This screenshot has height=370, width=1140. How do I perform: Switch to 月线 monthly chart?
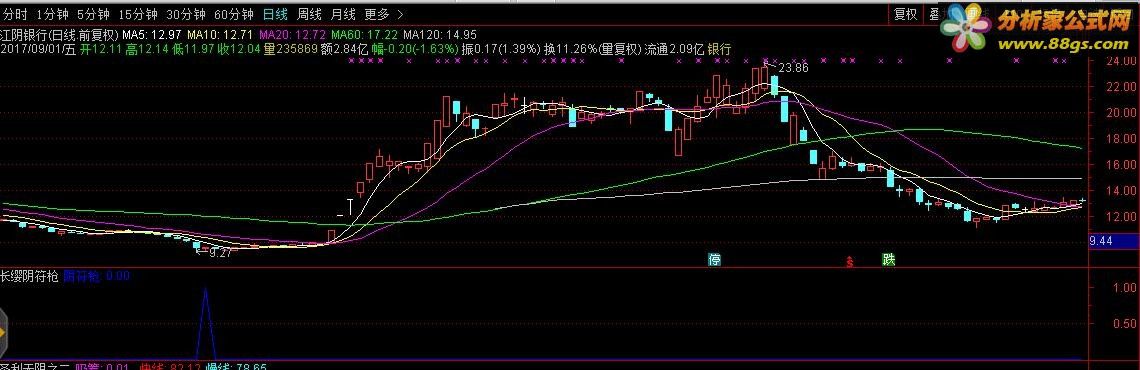pyautogui.click(x=342, y=14)
